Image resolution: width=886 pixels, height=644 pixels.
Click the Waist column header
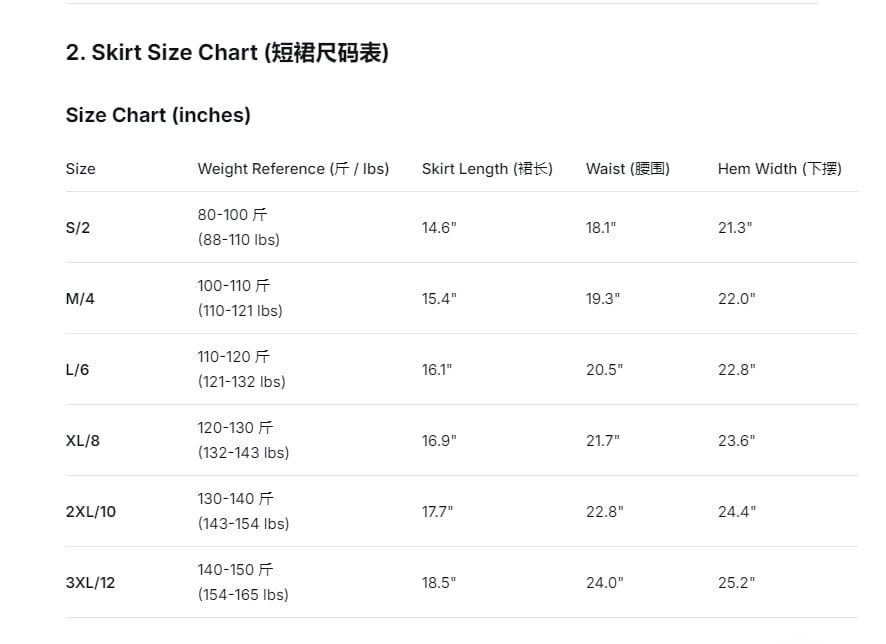tap(628, 169)
